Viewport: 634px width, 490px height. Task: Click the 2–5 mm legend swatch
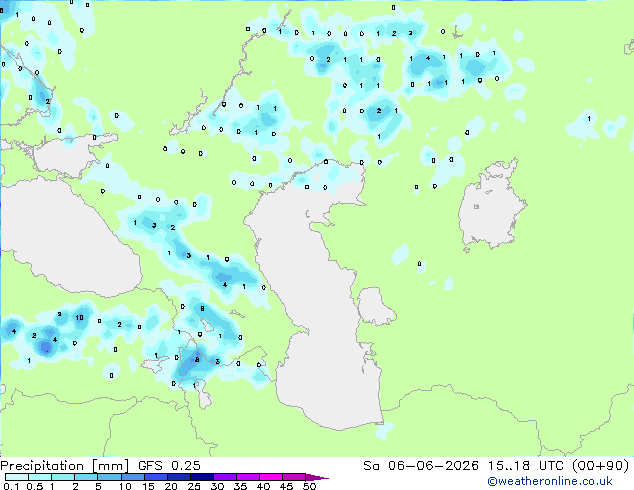[86, 477]
